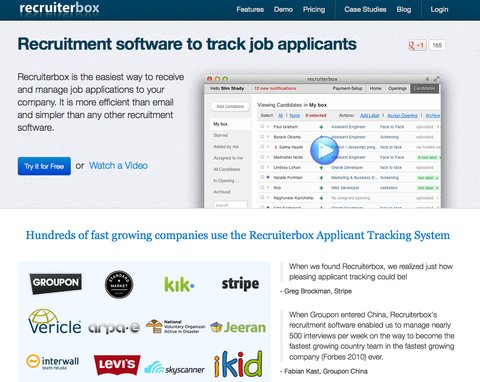The width and height of the screenshot is (480, 382).
Task: Click the kik logo
Action: coord(179,284)
